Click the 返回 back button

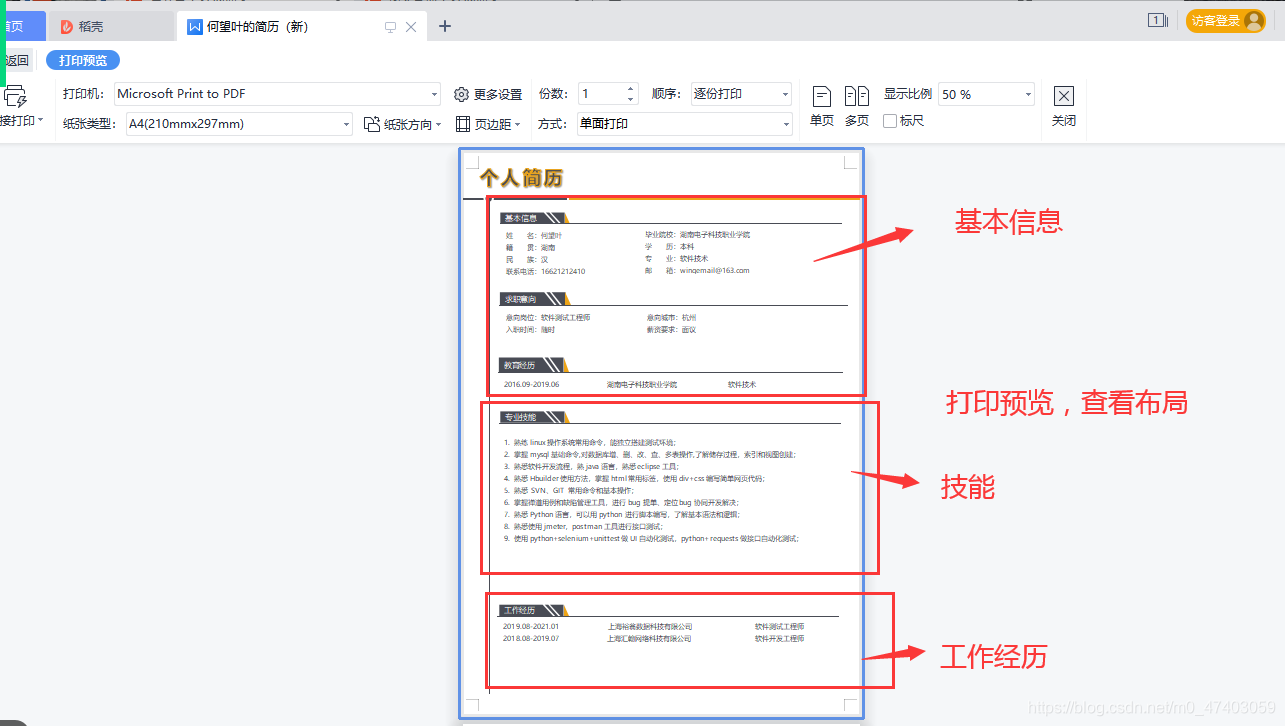(x=17, y=60)
